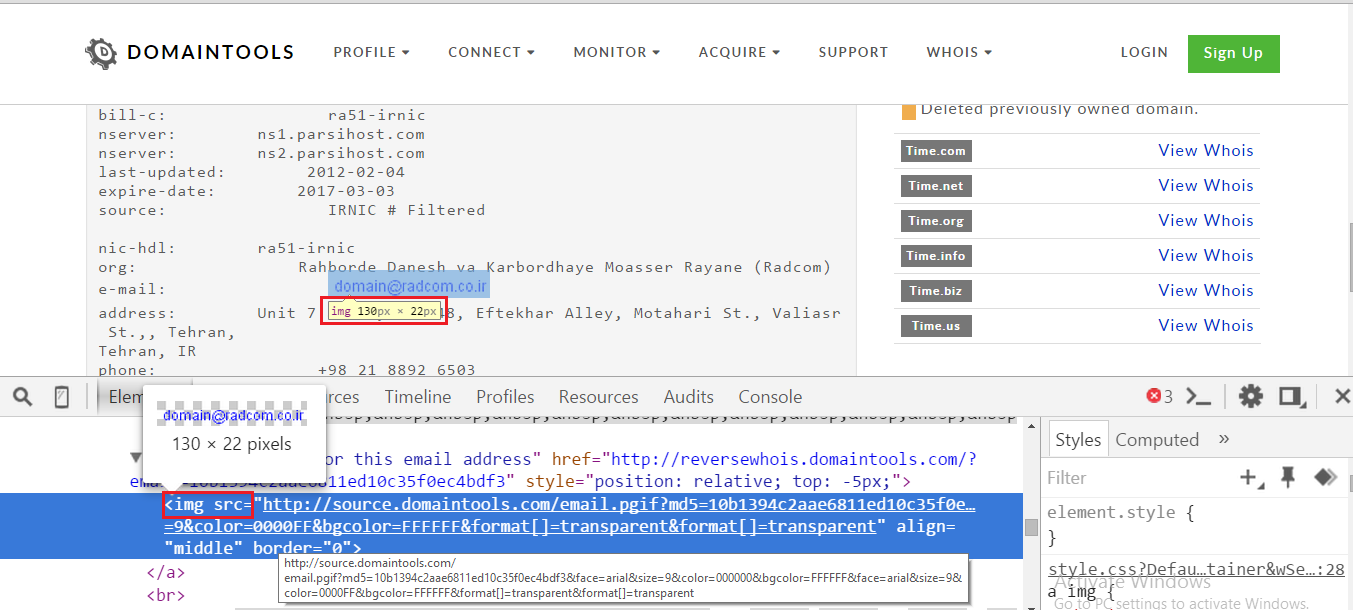
Task: Click the green Sign Up button
Action: [x=1233, y=53]
